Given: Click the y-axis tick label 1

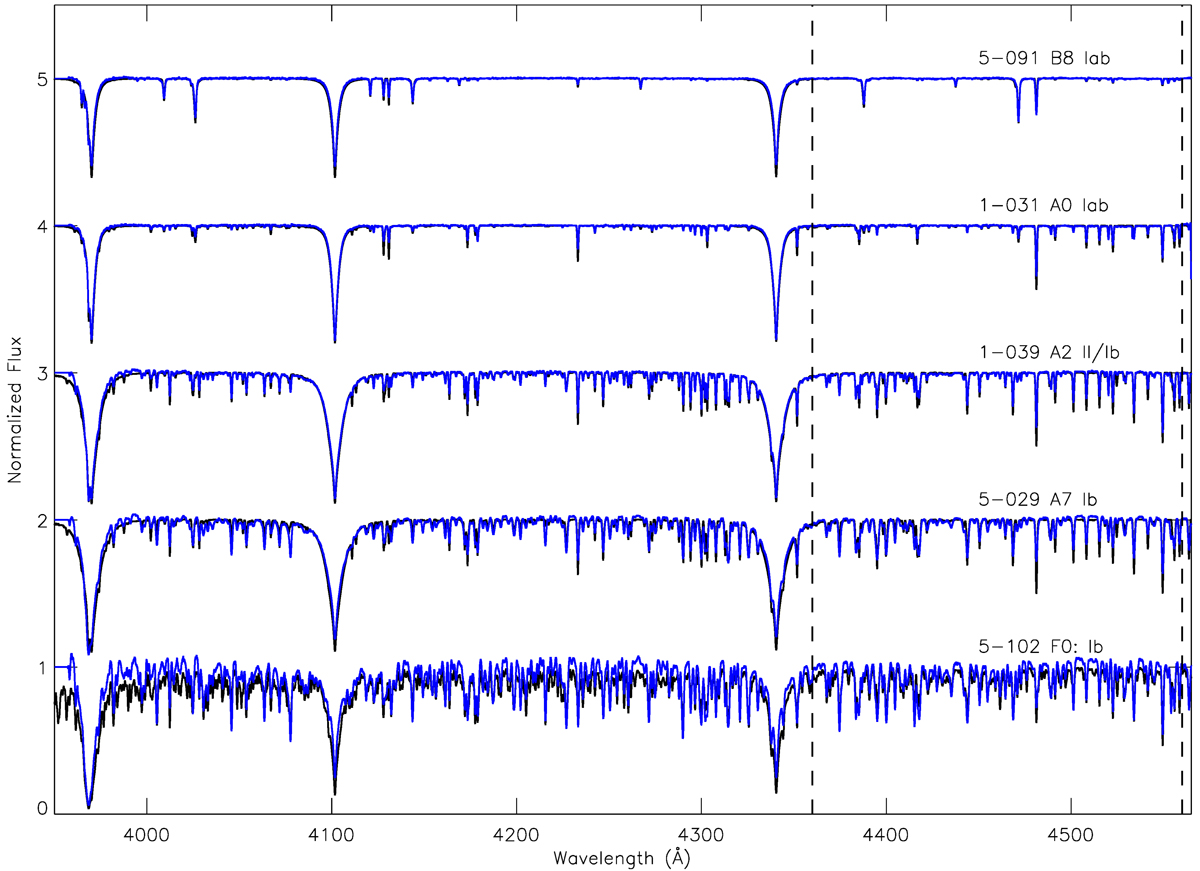Looking at the screenshot, I should click(x=42, y=667).
